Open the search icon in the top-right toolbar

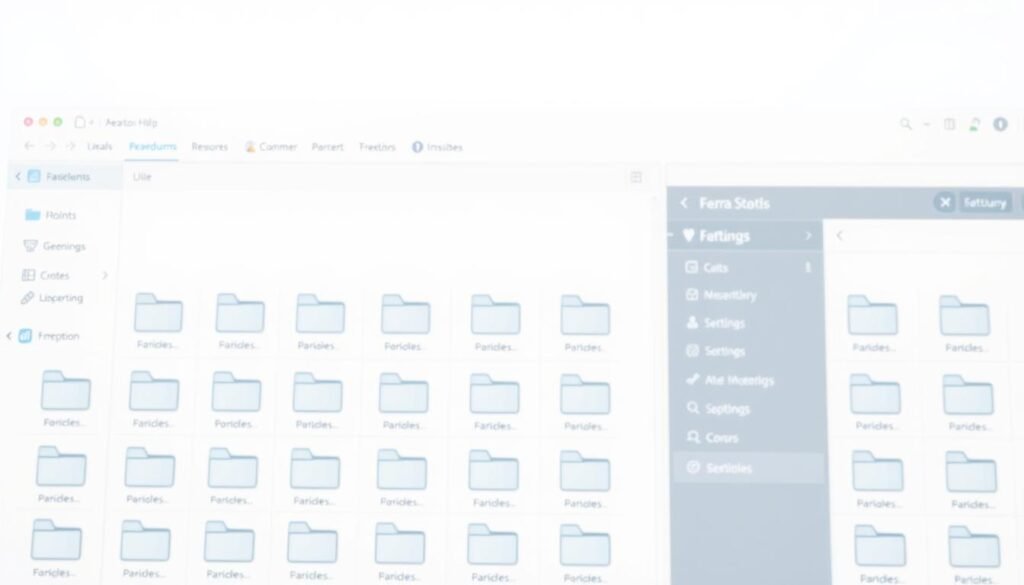tap(906, 124)
